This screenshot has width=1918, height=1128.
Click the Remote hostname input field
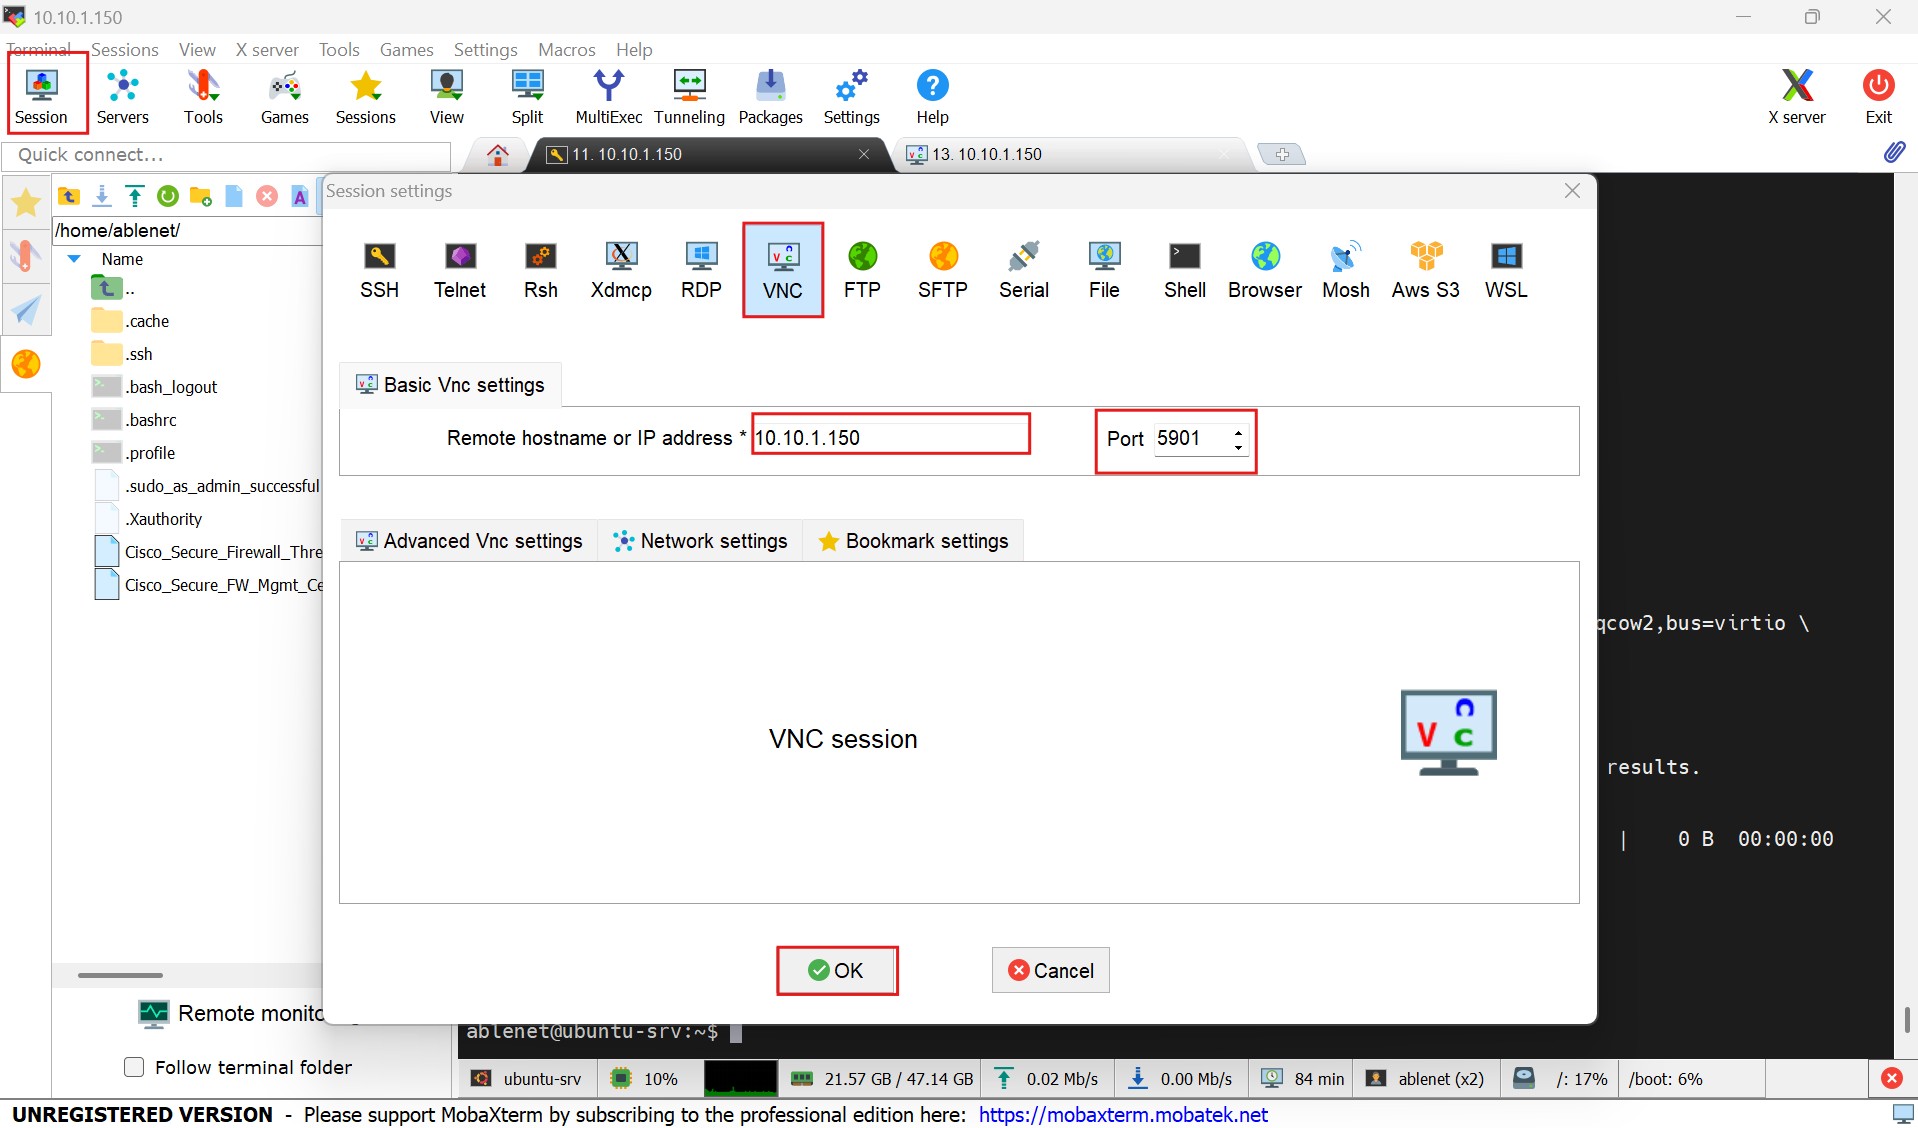click(x=890, y=438)
